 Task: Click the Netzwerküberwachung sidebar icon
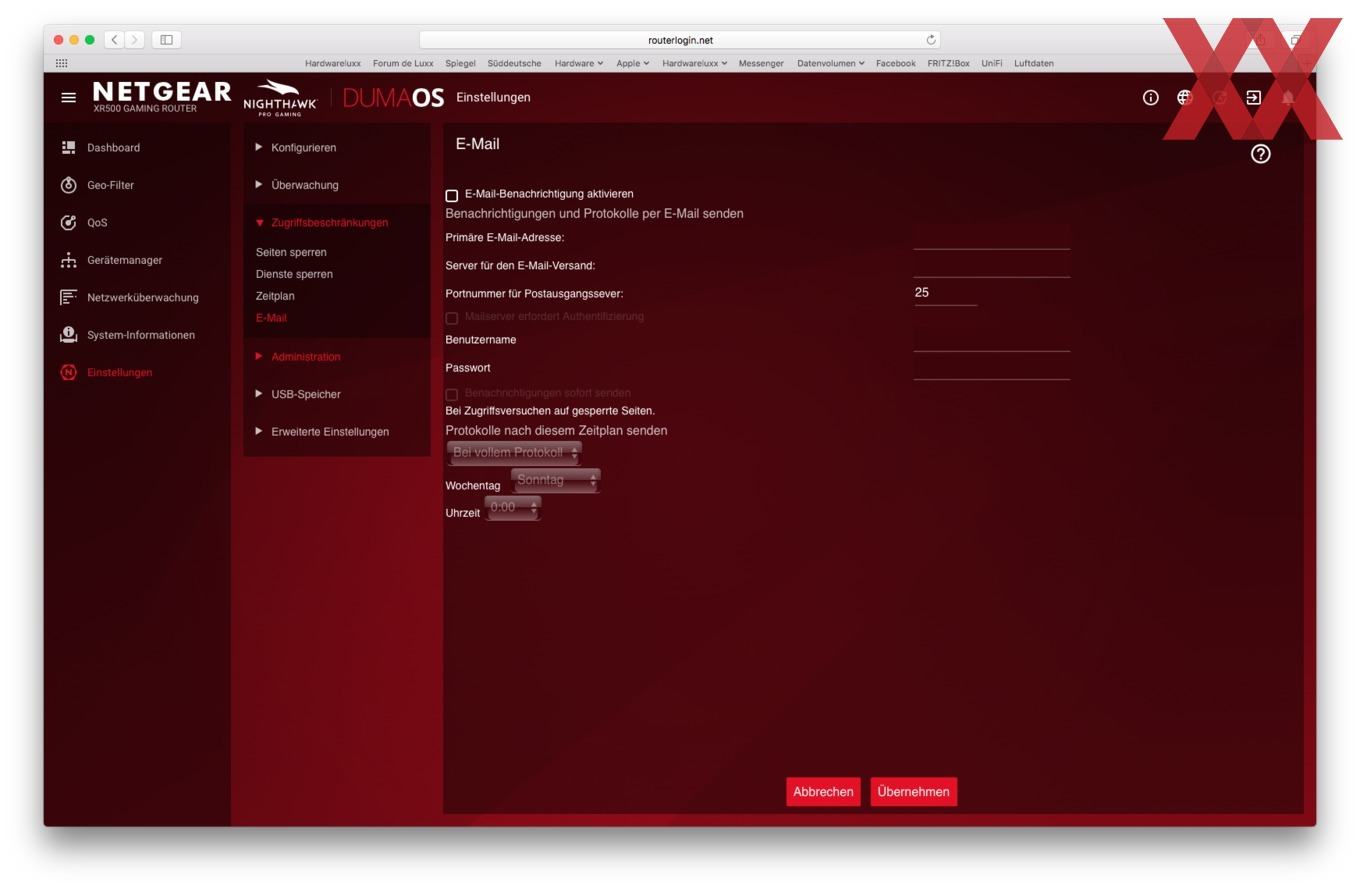click(x=68, y=297)
